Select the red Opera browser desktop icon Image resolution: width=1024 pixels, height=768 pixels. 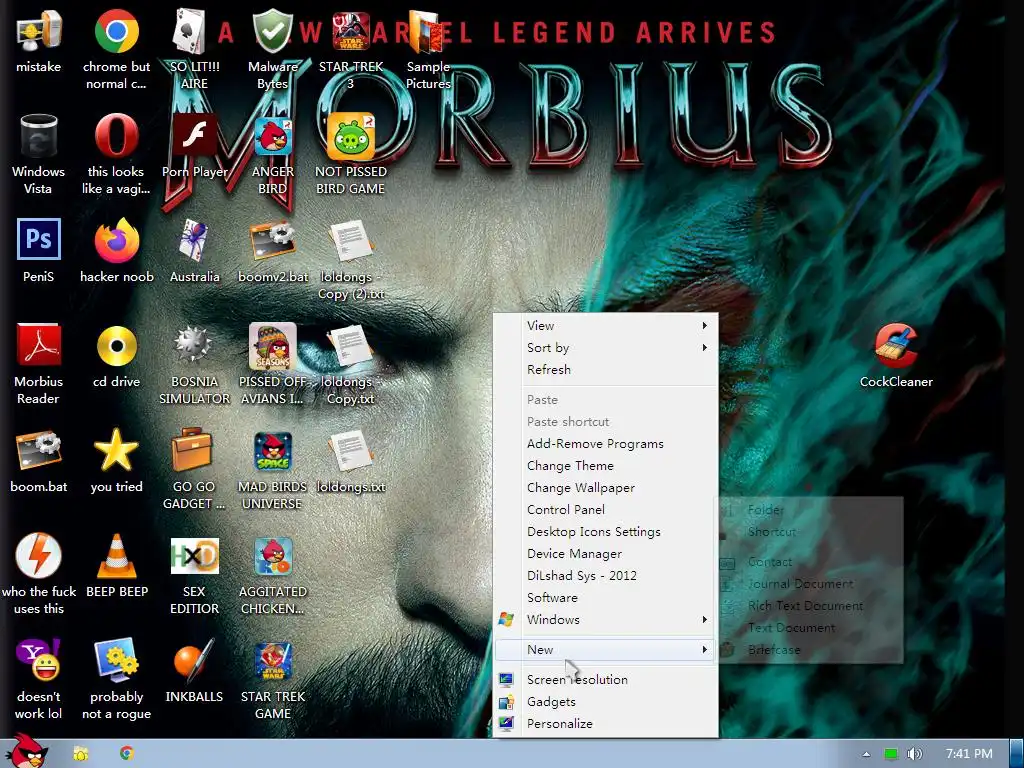coord(116,136)
